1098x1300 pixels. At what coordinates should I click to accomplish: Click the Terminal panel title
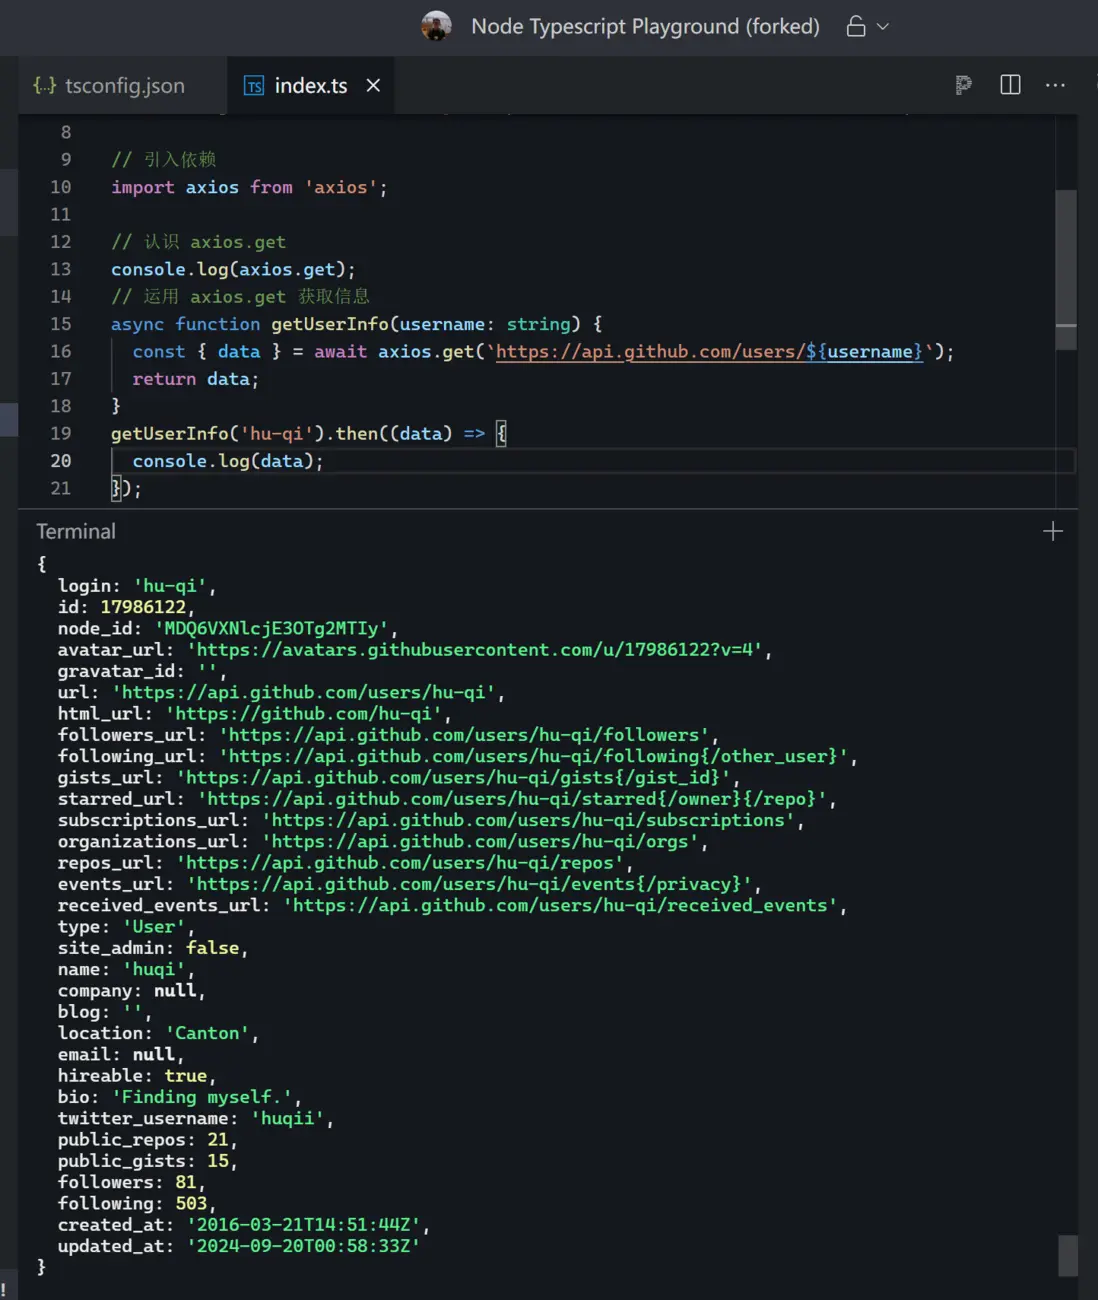76,531
